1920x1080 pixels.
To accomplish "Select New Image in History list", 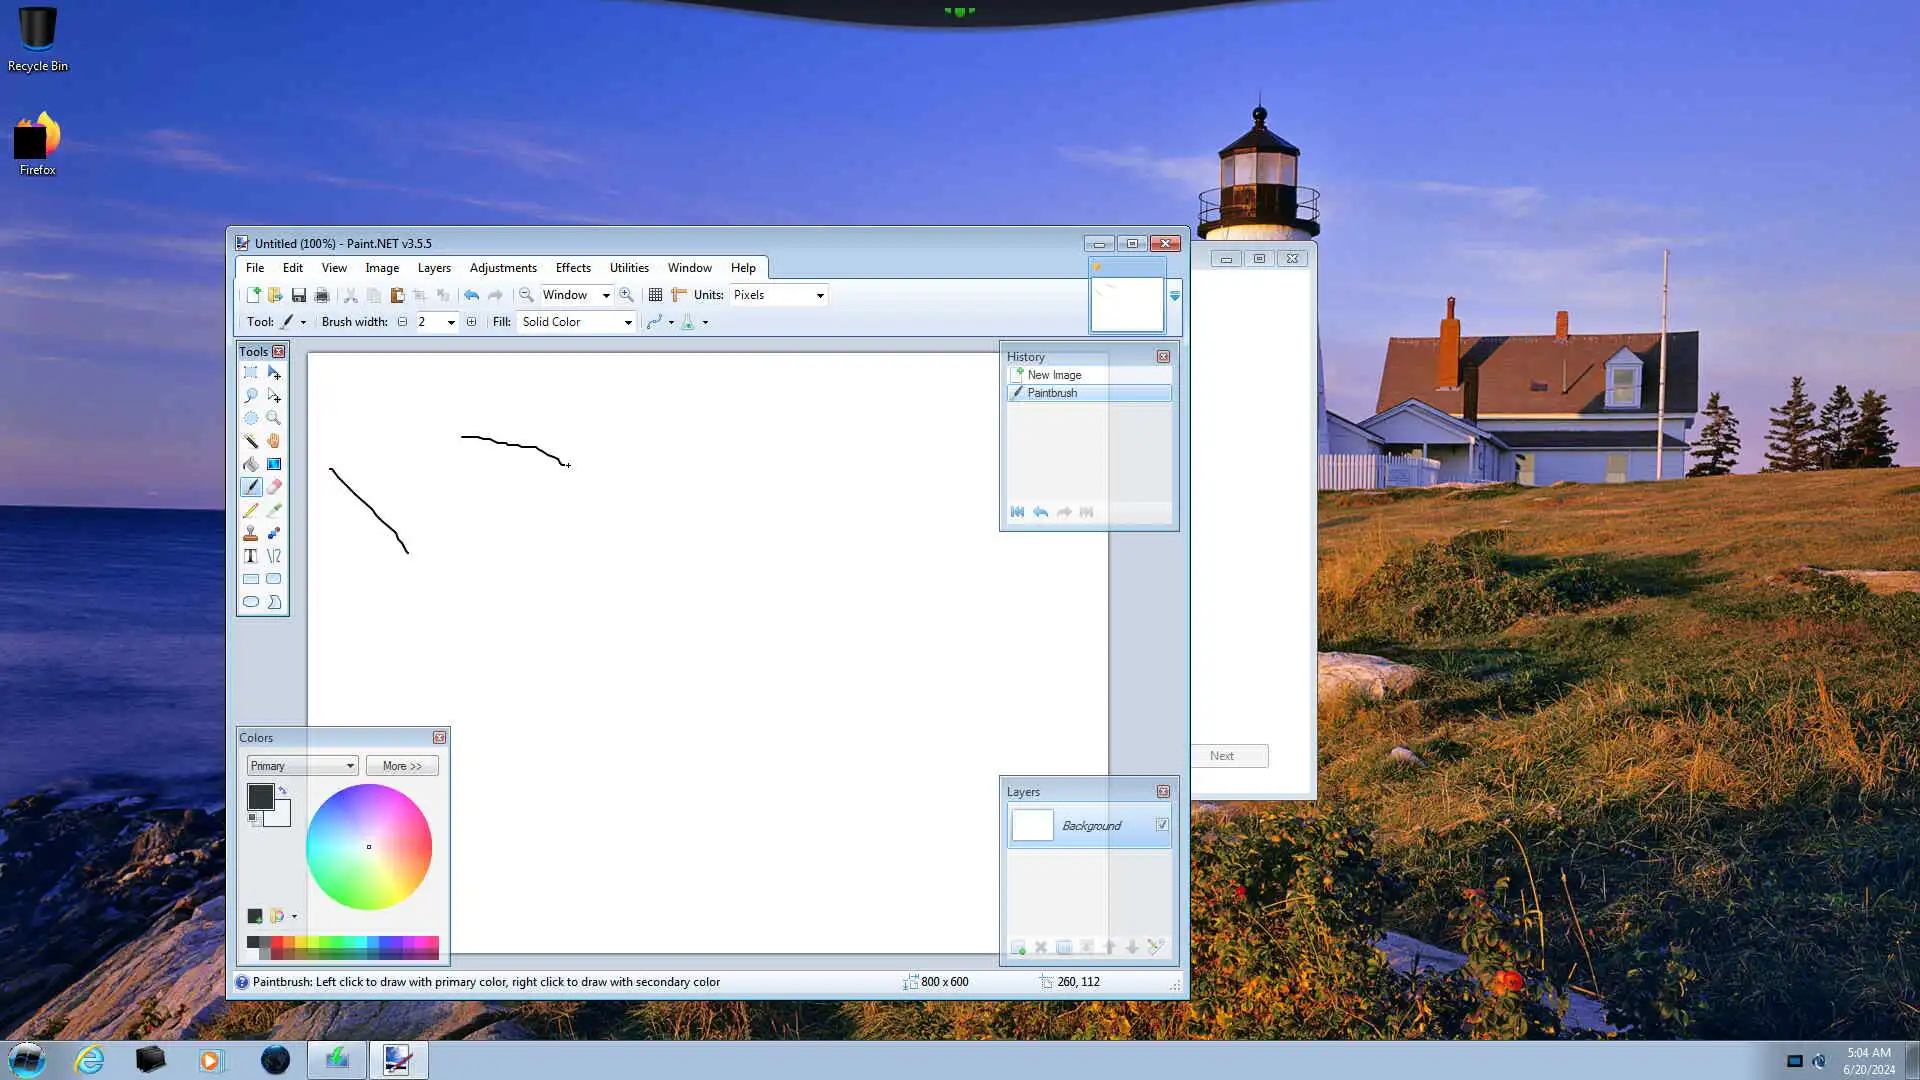I will point(1054,375).
